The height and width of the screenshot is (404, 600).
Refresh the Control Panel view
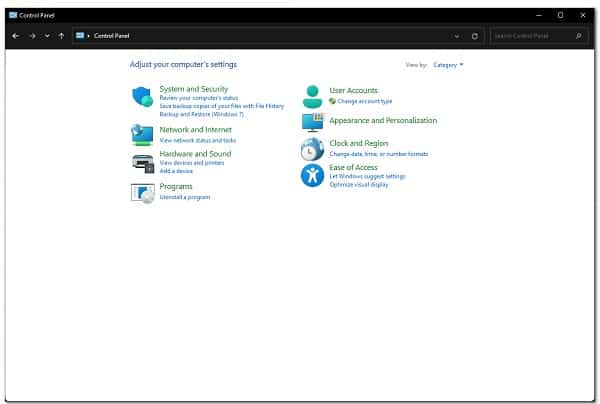(x=474, y=36)
